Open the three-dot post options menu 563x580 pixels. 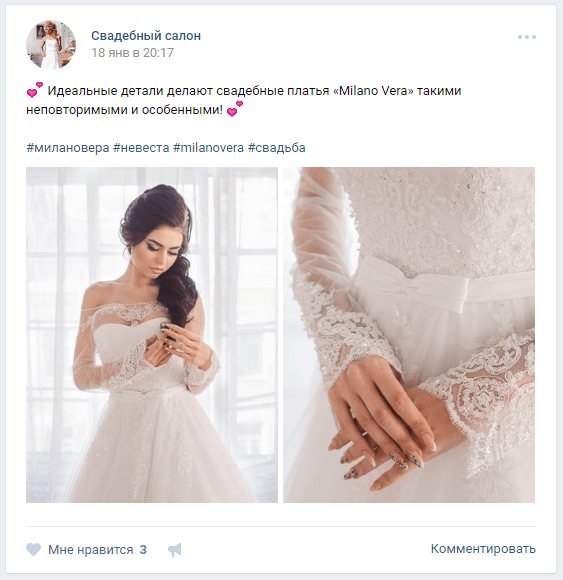point(527,37)
